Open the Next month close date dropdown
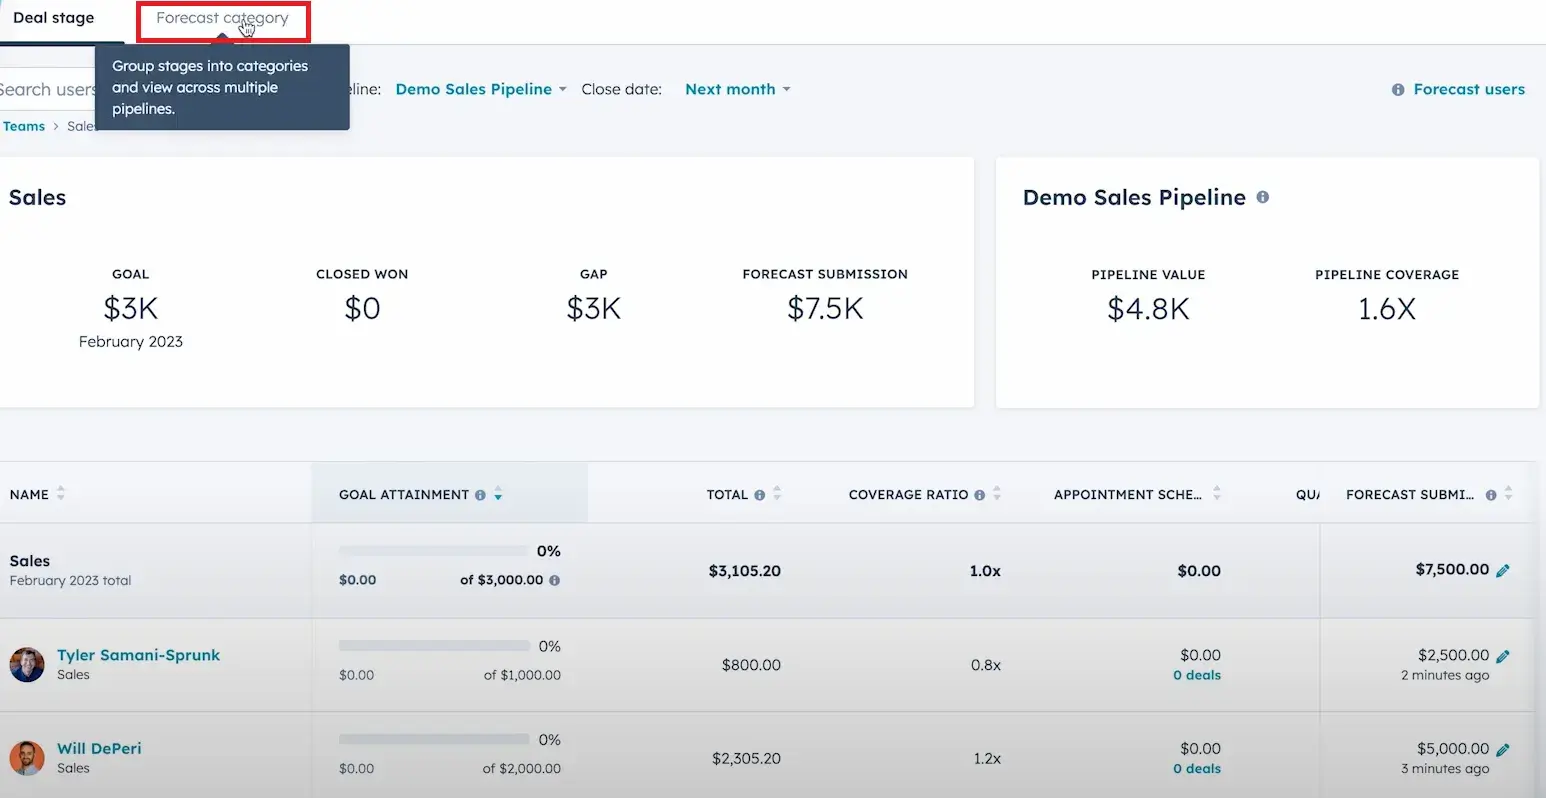Viewport: 1546px width, 798px height. pyautogui.click(x=738, y=89)
